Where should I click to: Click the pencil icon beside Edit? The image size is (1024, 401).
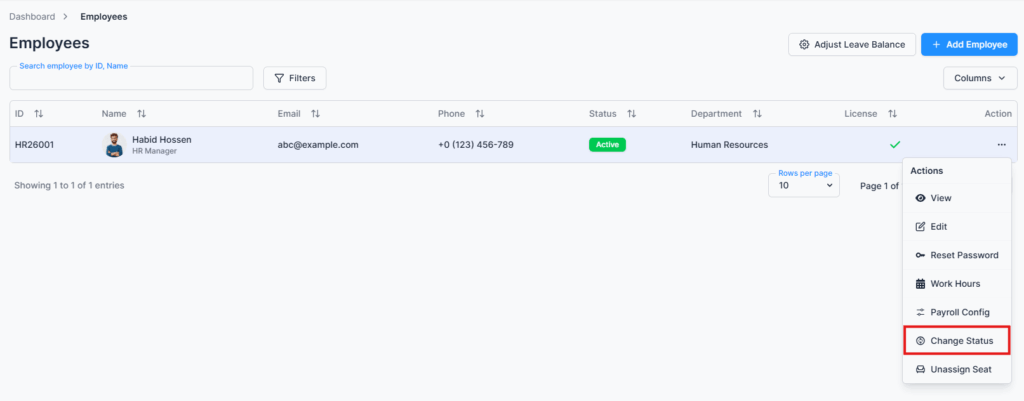point(920,227)
